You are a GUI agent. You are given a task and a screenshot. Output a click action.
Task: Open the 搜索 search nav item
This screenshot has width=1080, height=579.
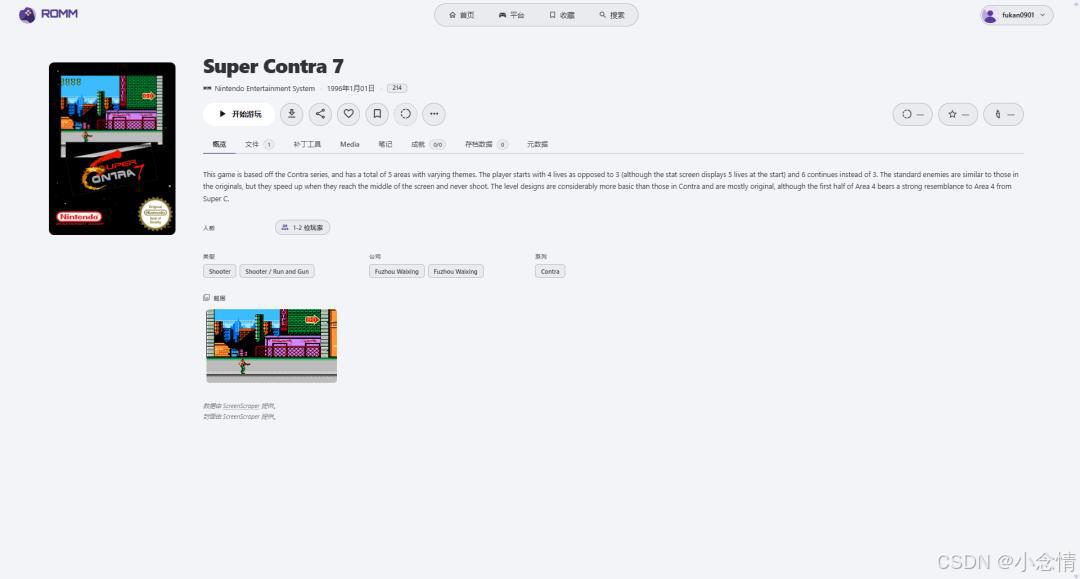pos(612,15)
